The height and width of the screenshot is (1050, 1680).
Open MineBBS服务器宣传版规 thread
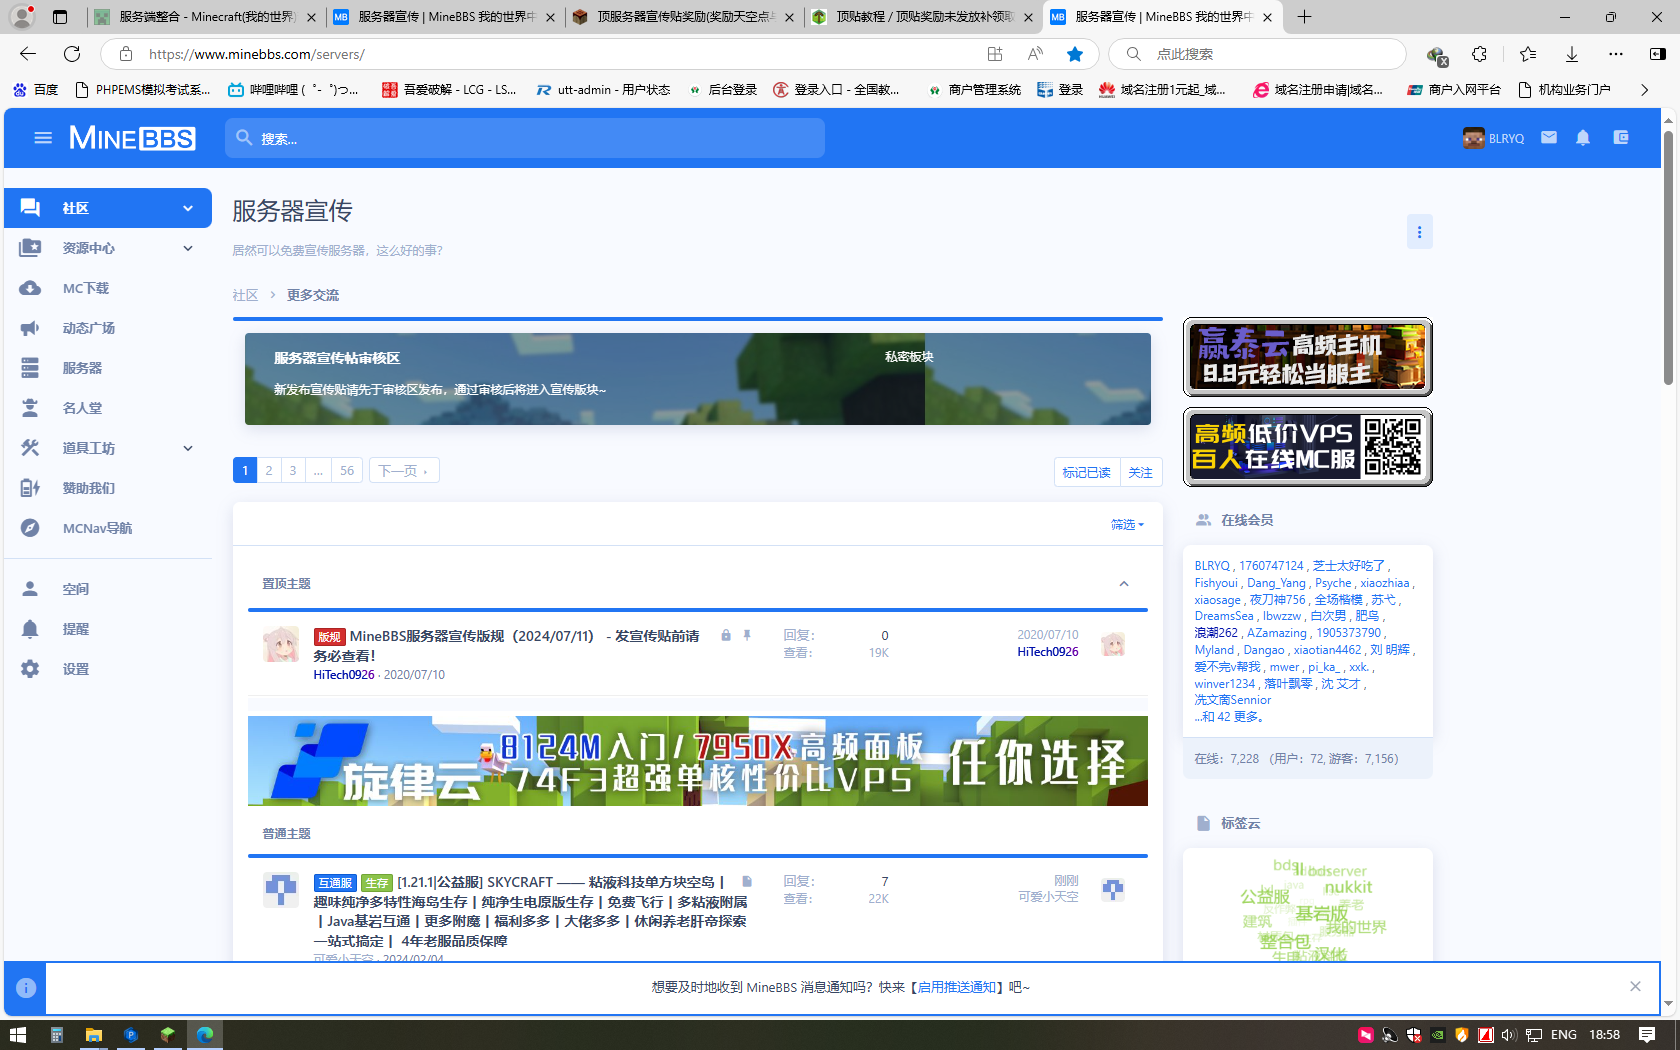(x=507, y=645)
